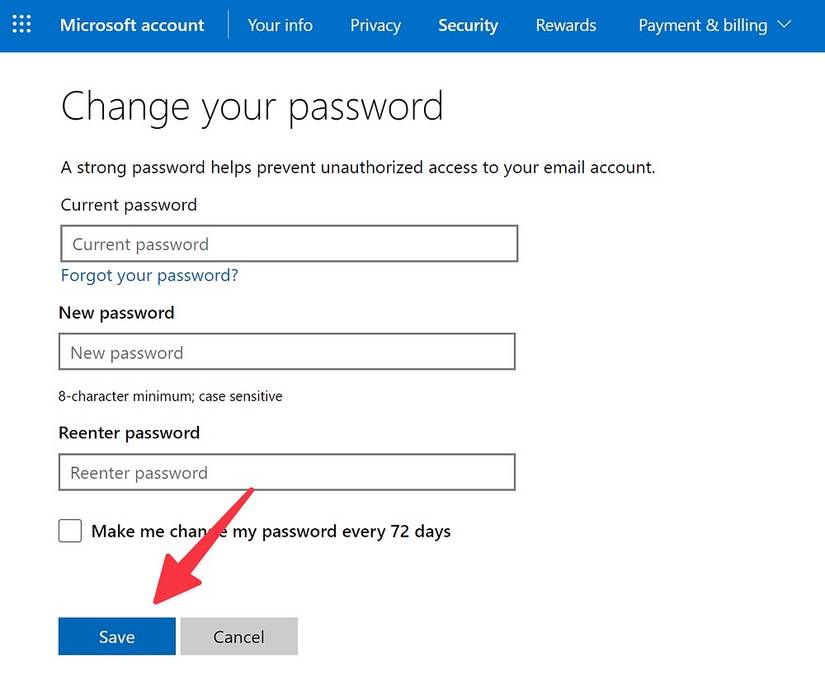Viewport: 825px width, 676px height.
Task: Open the Your info page
Action: pos(279,25)
